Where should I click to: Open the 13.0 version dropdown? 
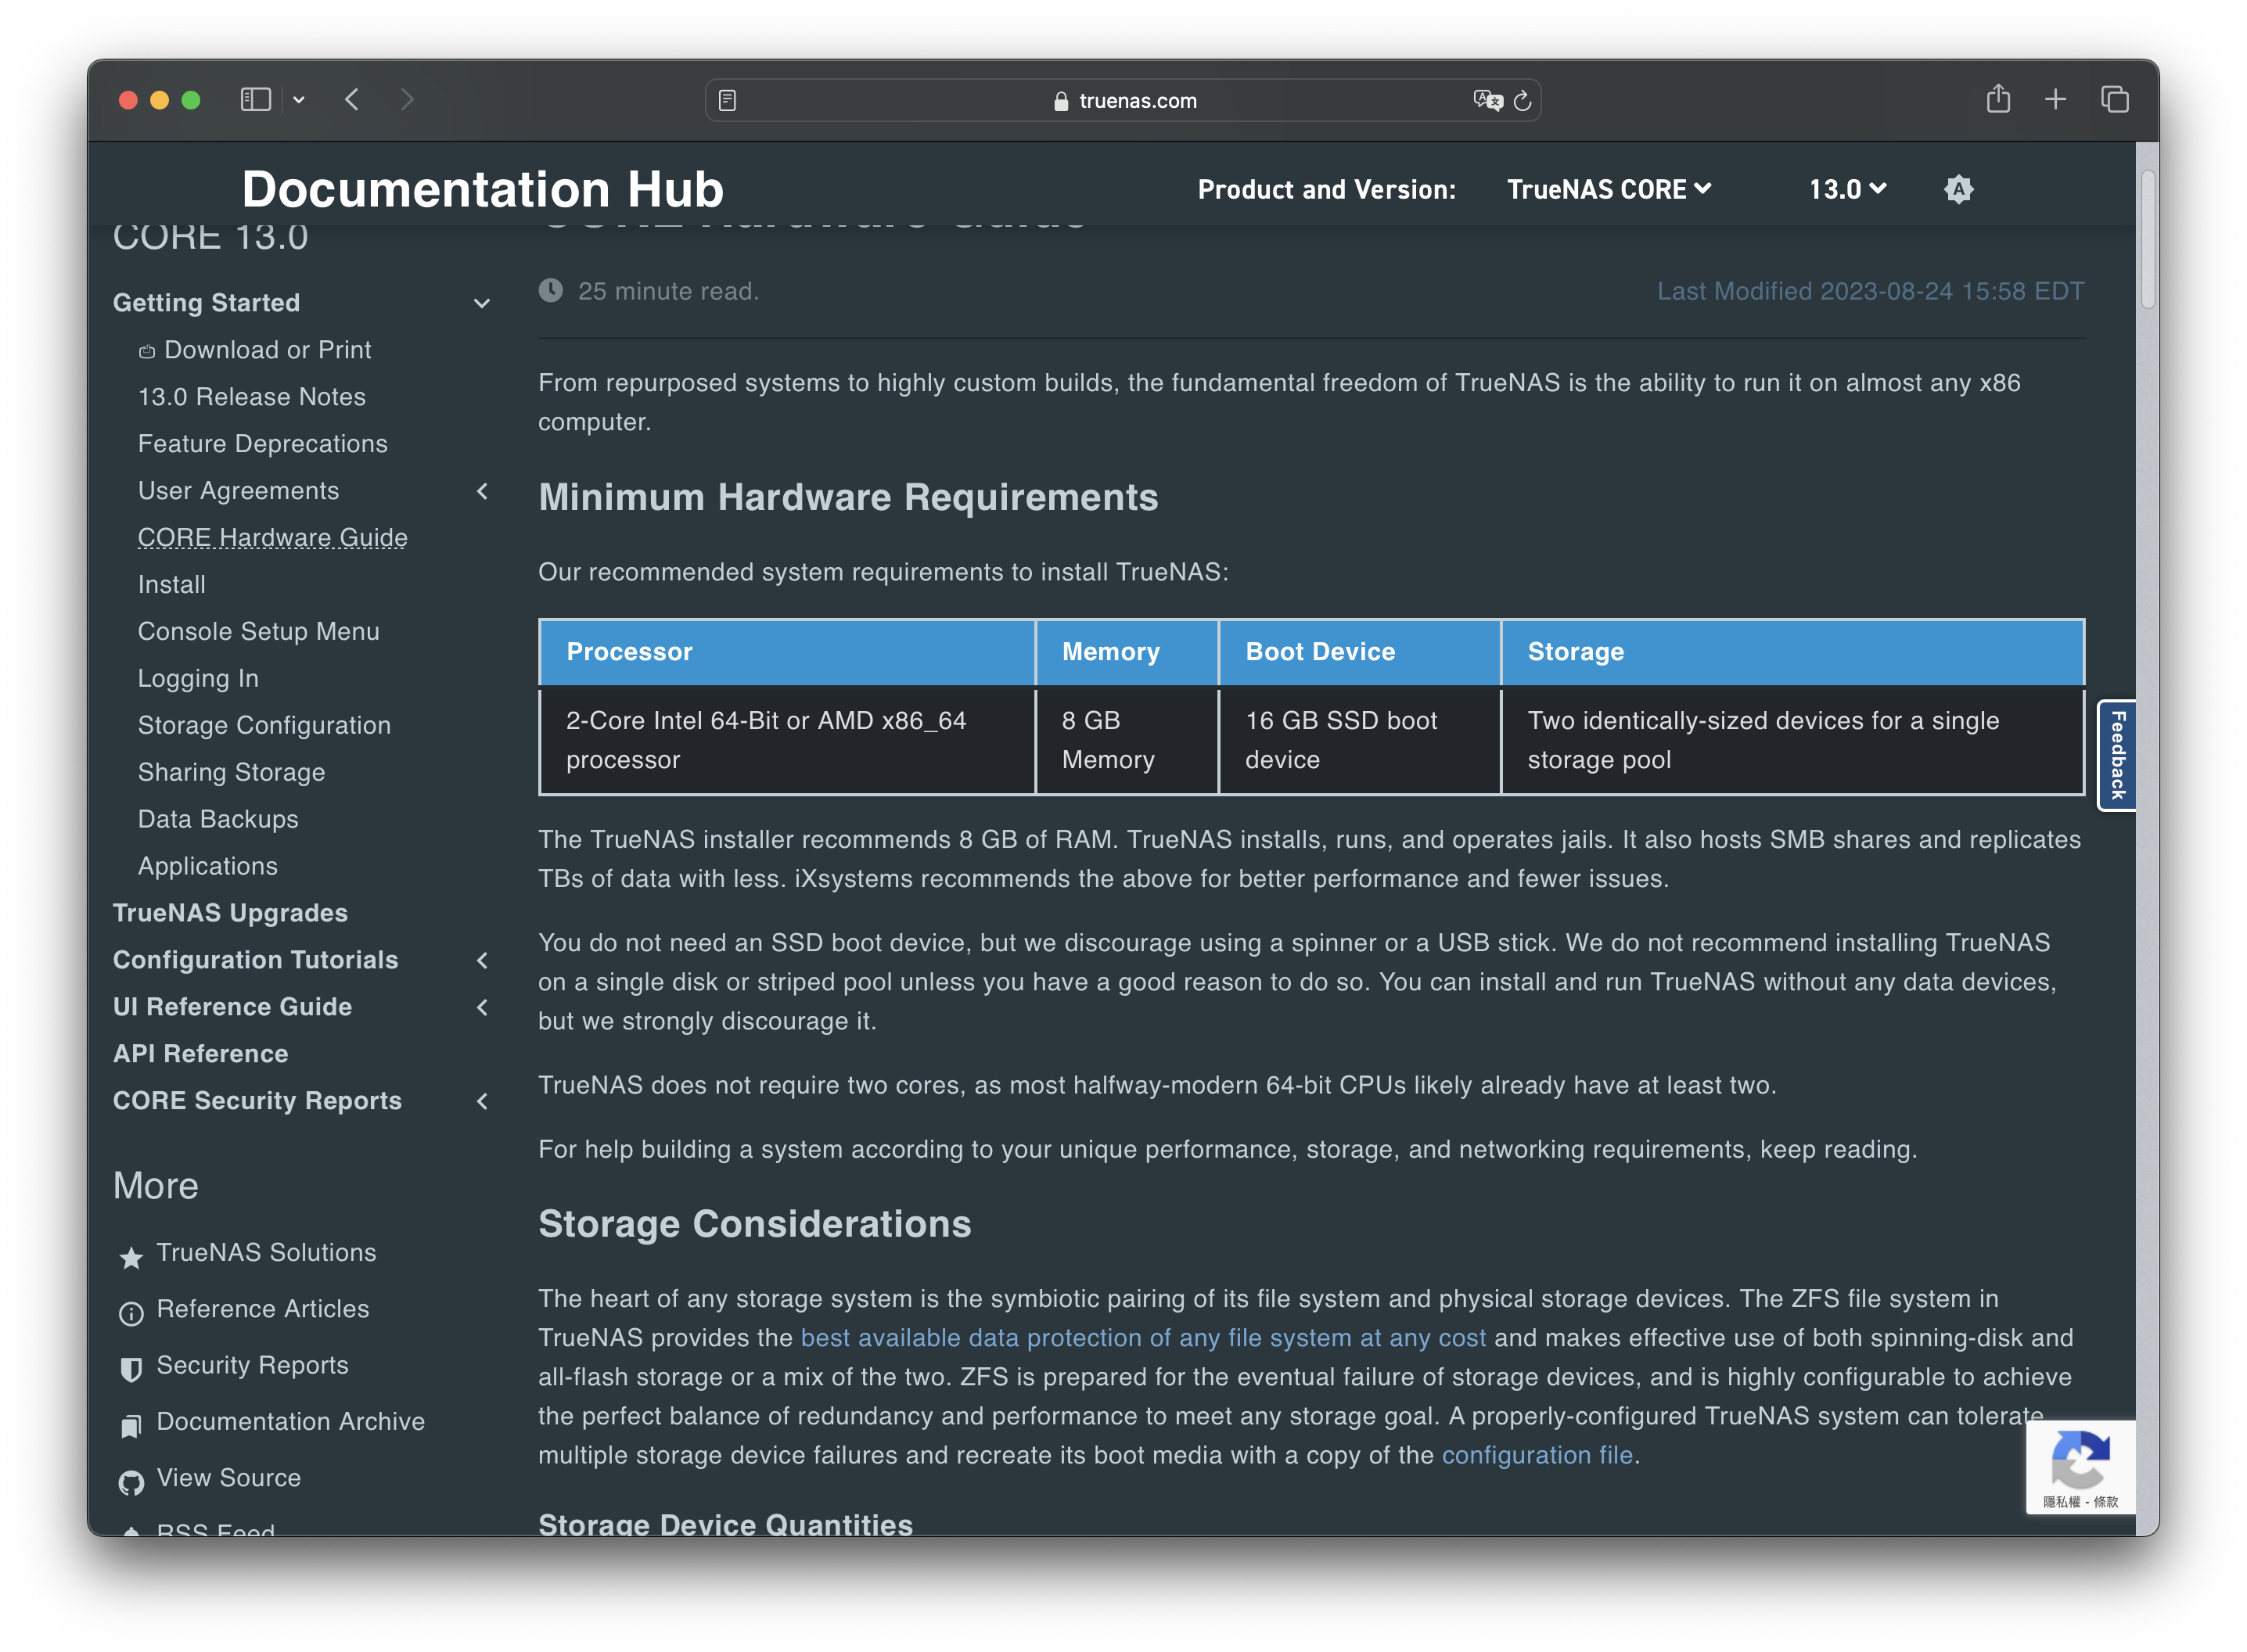(1846, 189)
